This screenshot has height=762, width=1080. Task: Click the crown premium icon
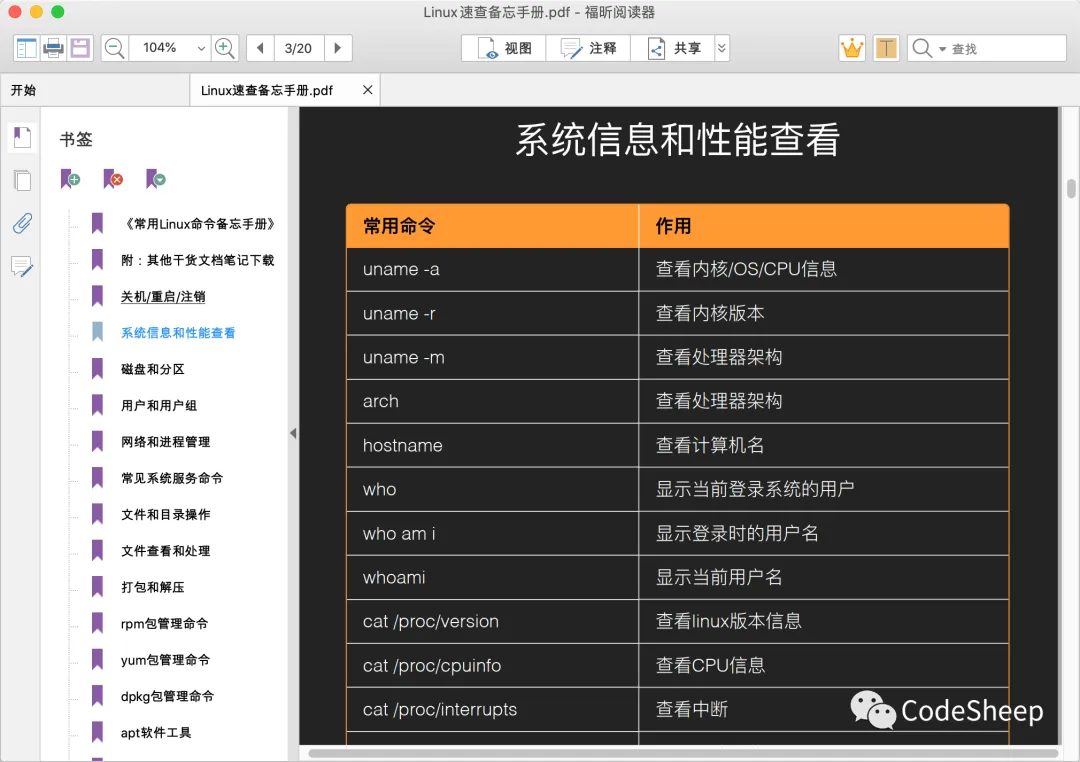click(x=852, y=48)
